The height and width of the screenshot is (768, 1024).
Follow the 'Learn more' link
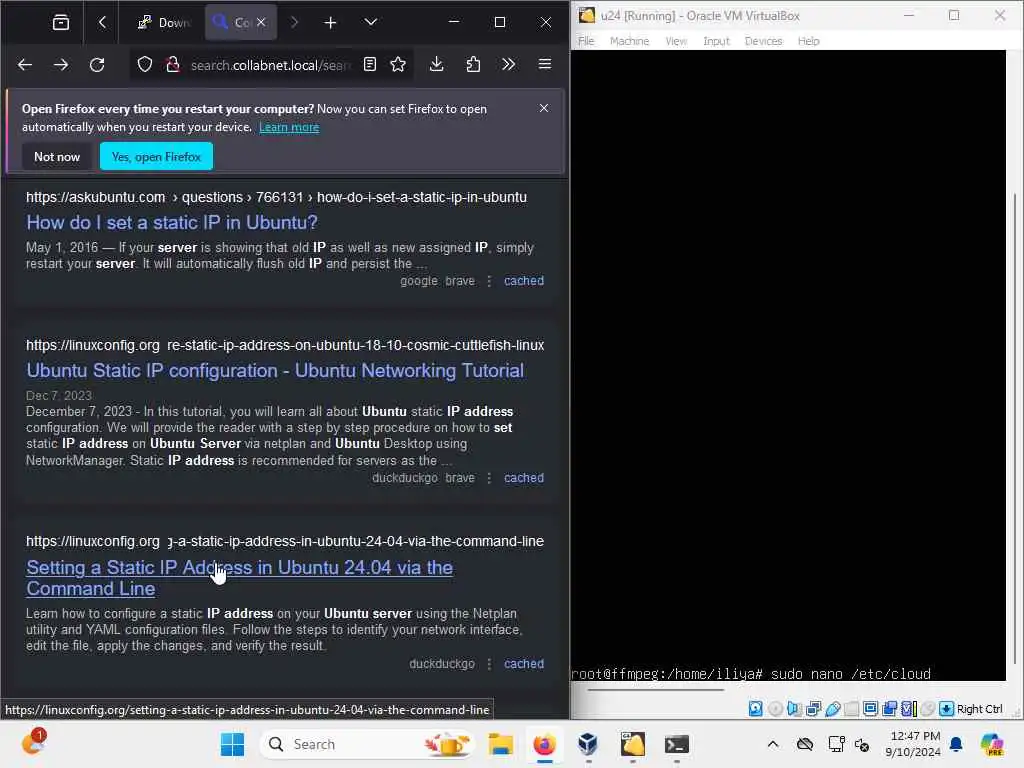(x=289, y=127)
